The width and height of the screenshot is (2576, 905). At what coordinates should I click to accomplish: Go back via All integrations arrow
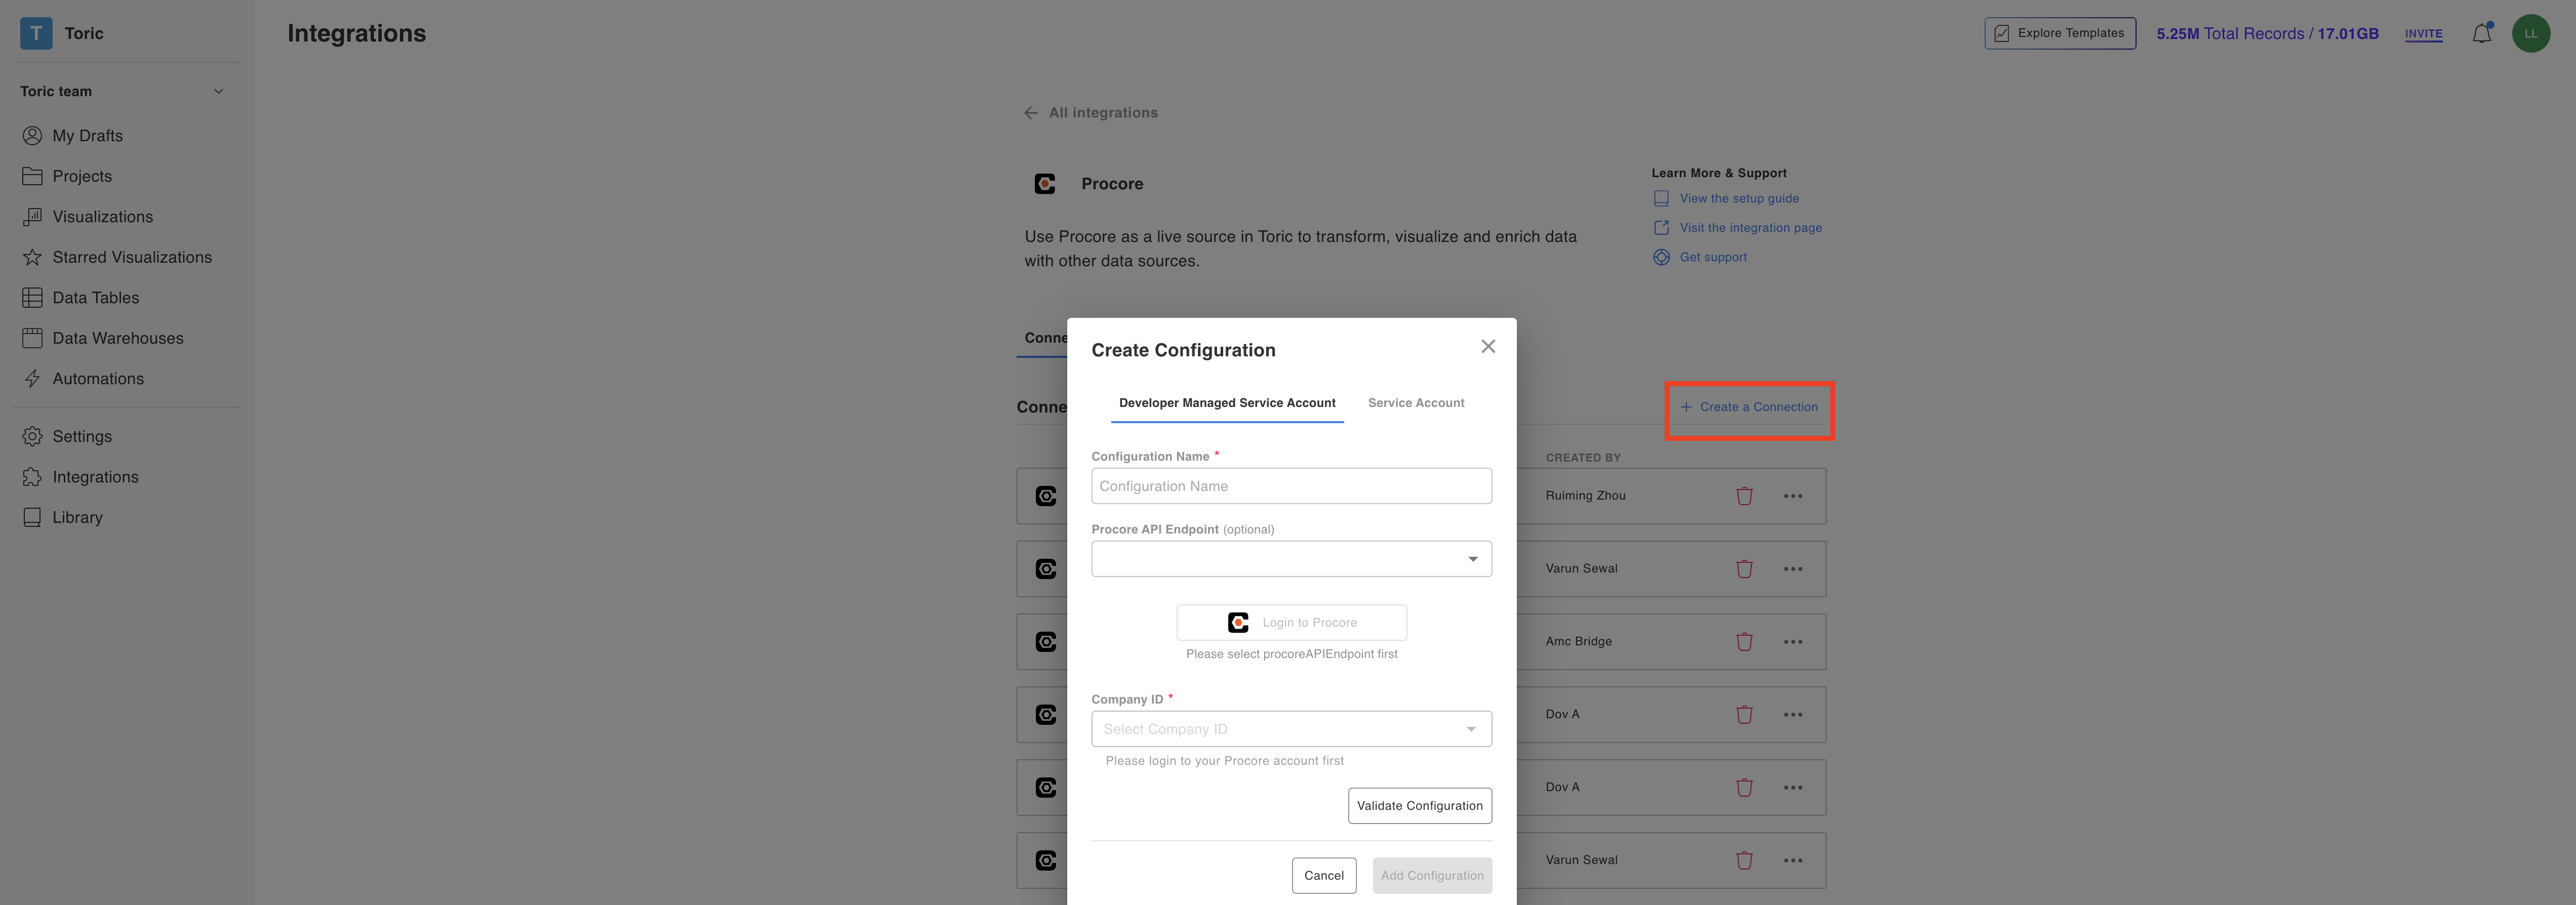click(x=1030, y=113)
